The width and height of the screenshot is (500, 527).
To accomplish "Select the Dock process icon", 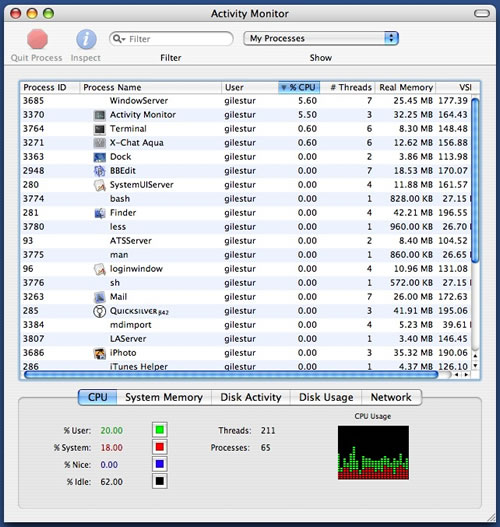I will pyautogui.click(x=99, y=157).
